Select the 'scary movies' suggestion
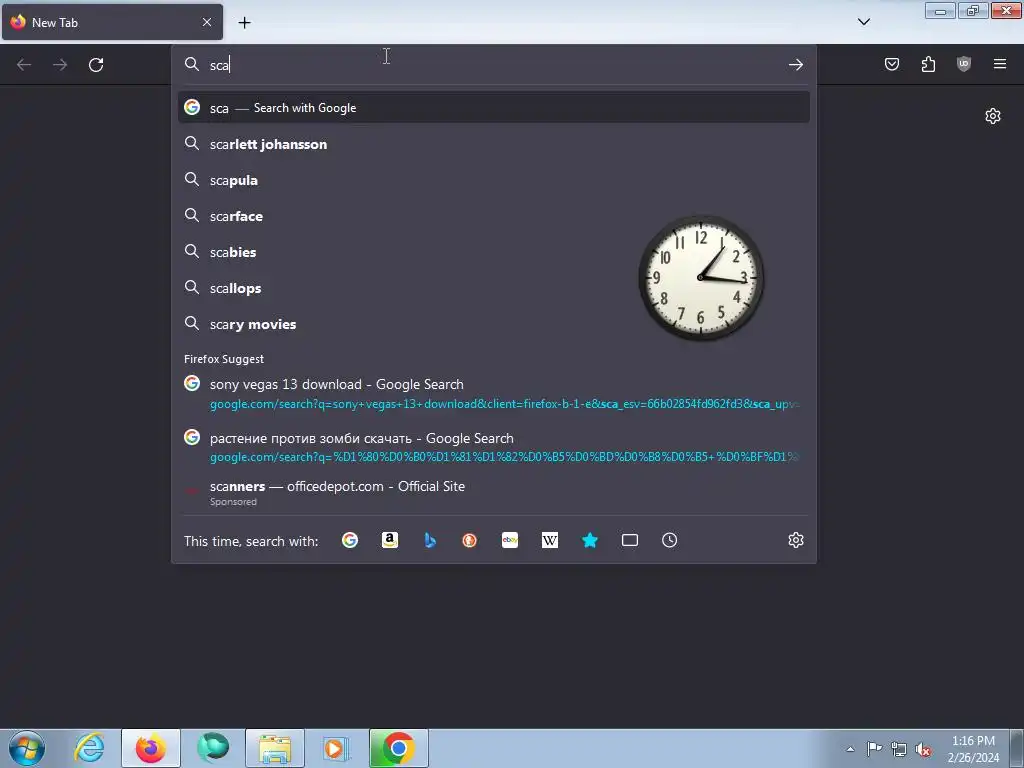 [494, 324]
